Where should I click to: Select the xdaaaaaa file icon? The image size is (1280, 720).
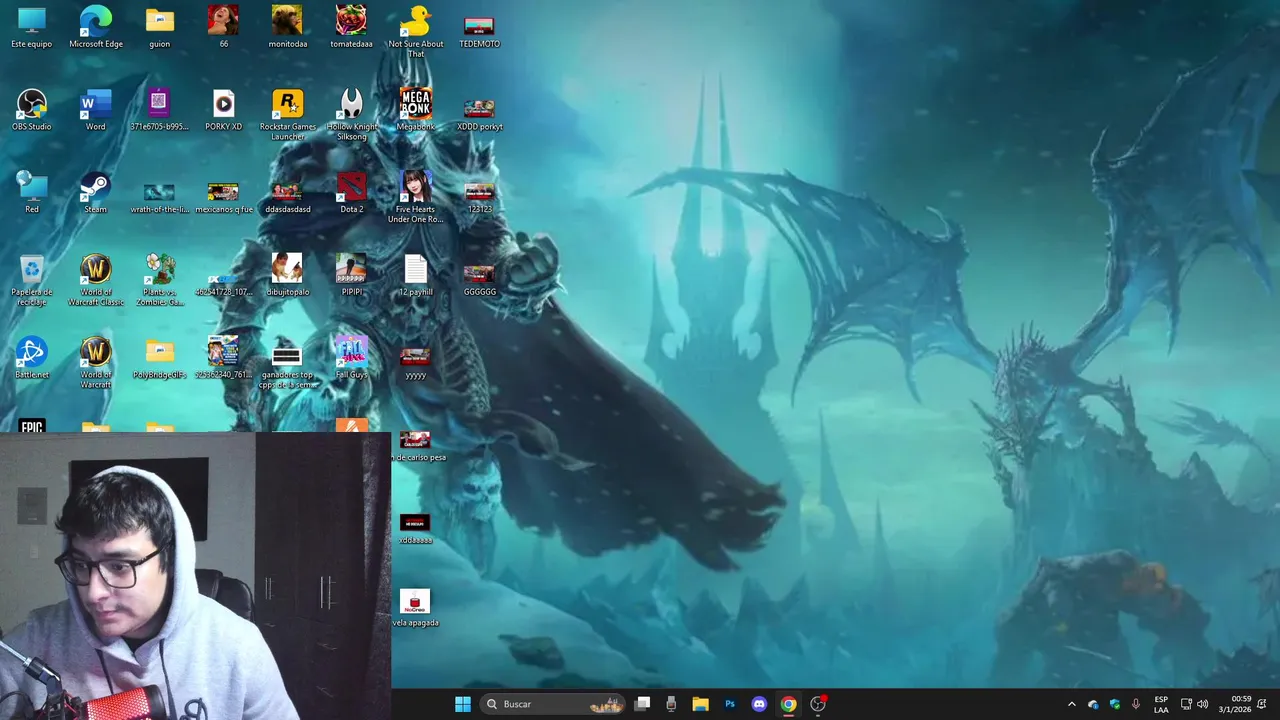pos(415,528)
